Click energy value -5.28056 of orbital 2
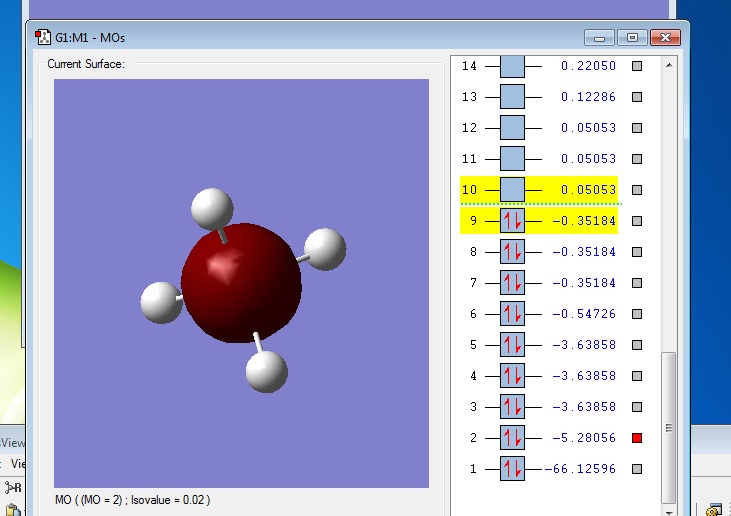731x516 pixels. 584,438
